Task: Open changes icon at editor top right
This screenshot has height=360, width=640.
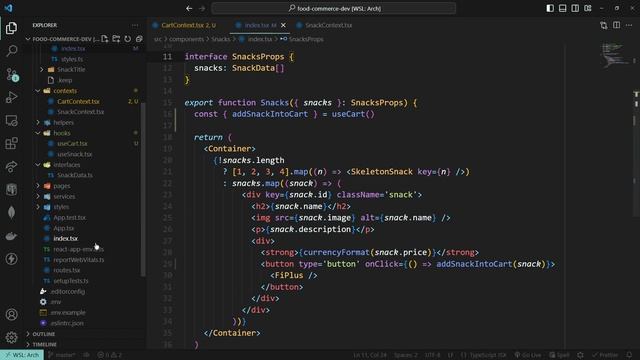Action: [x=604, y=25]
